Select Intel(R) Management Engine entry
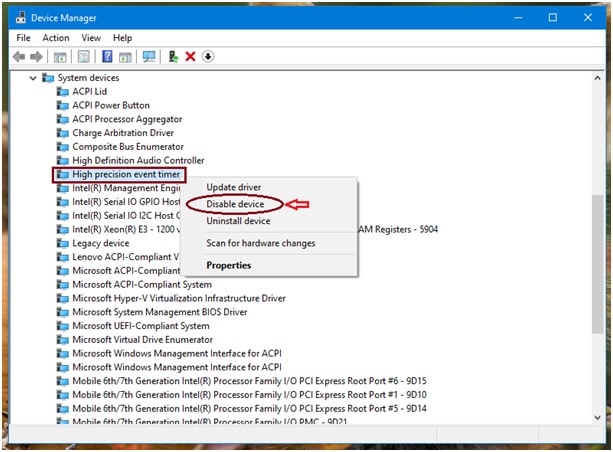613x452 pixels. [x=126, y=188]
